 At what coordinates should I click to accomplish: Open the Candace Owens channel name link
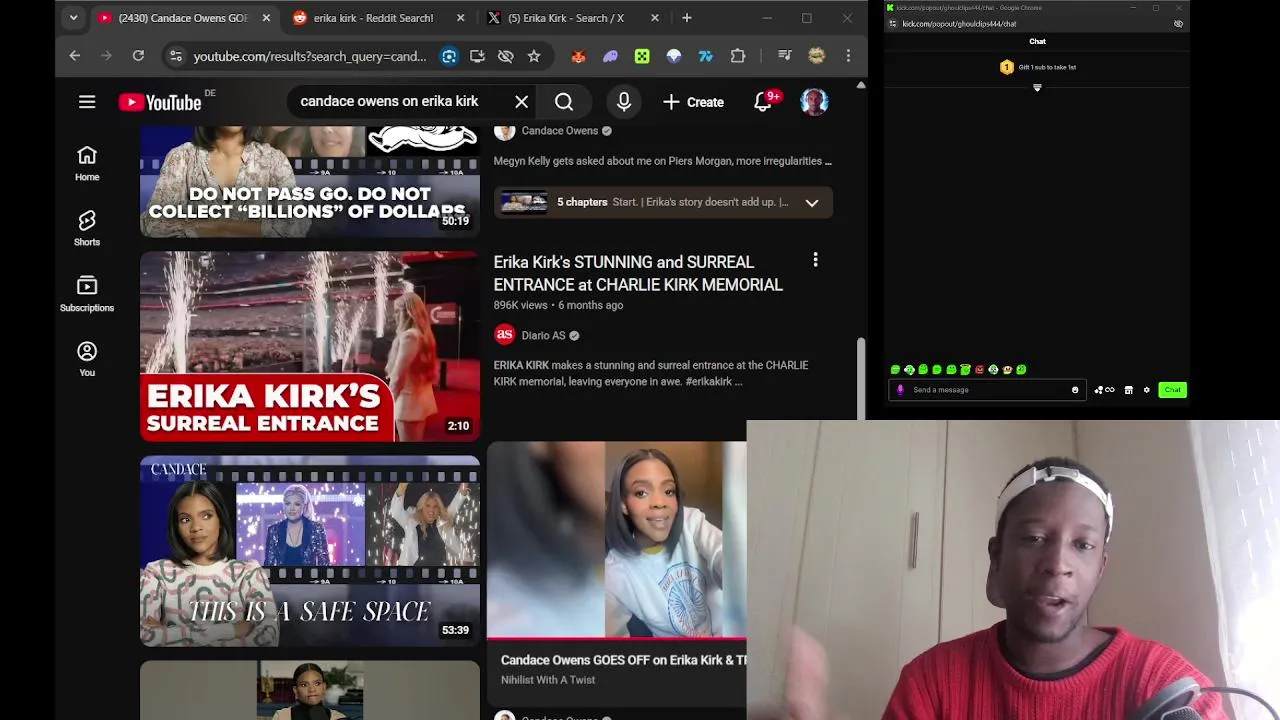click(559, 131)
